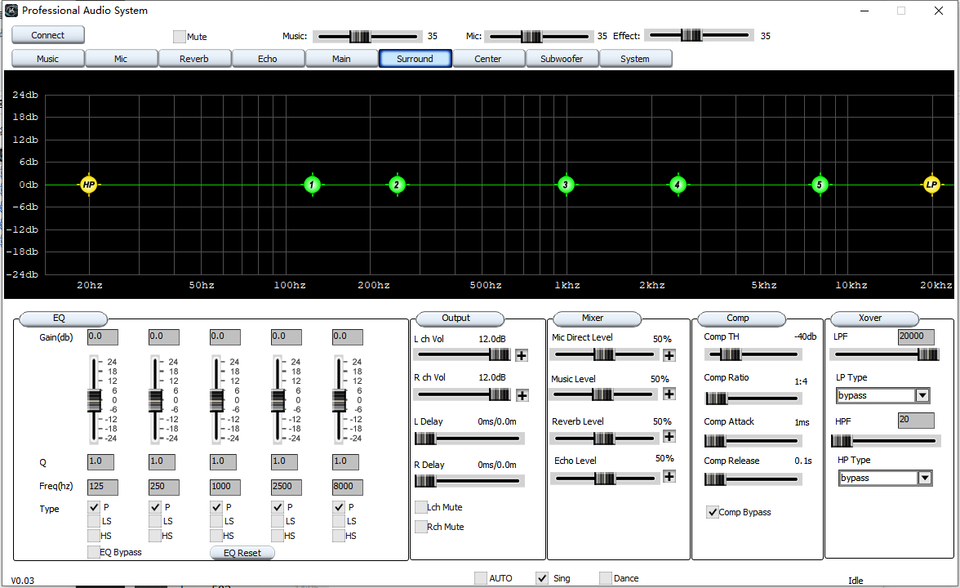Toggle the Comp Bypass checkbox
The width and height of the screenshot is (960, 588).
click(x=712, y=512)
